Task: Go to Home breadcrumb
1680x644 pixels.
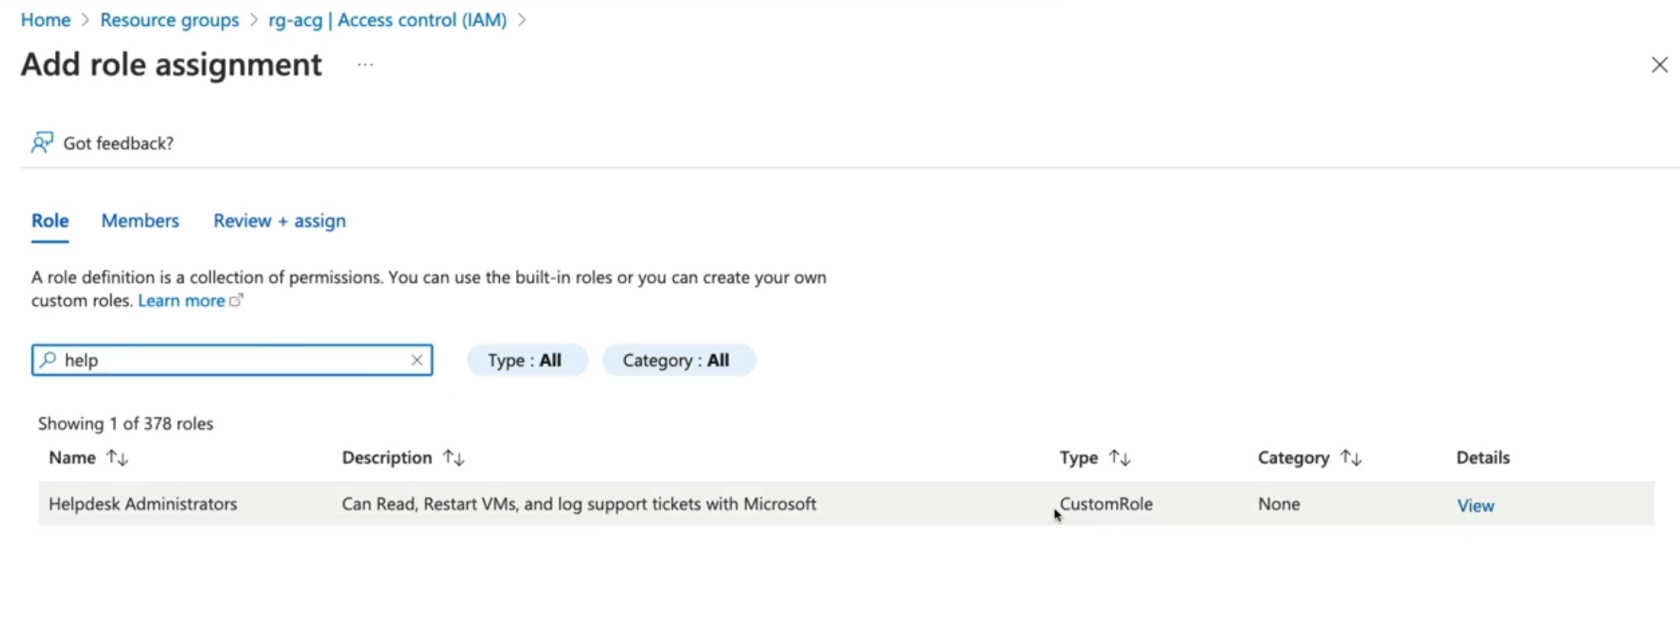Action: [x=46, y=20]
